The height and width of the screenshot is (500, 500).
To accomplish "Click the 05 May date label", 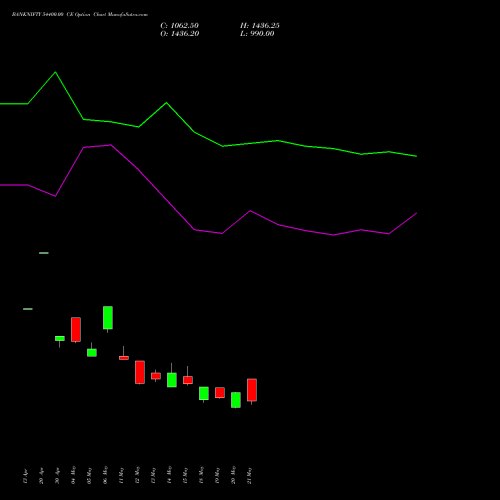I will (x=89, y=475).
